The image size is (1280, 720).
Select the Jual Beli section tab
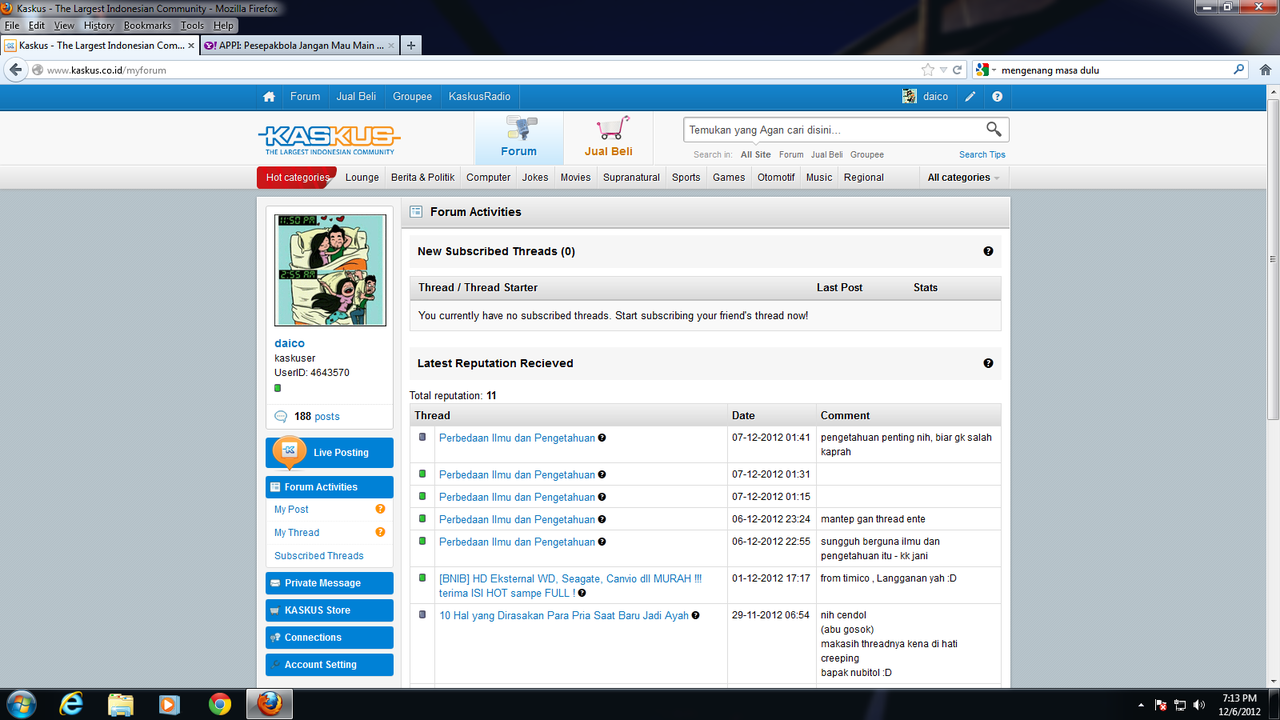click(608, 138)
